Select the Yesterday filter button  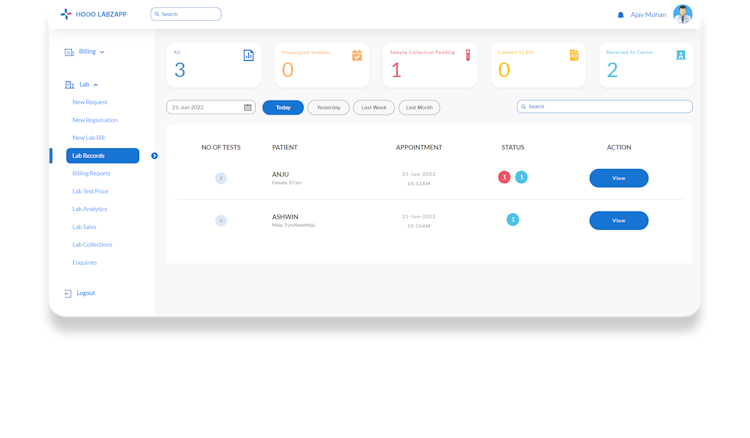tap(329, 108)
